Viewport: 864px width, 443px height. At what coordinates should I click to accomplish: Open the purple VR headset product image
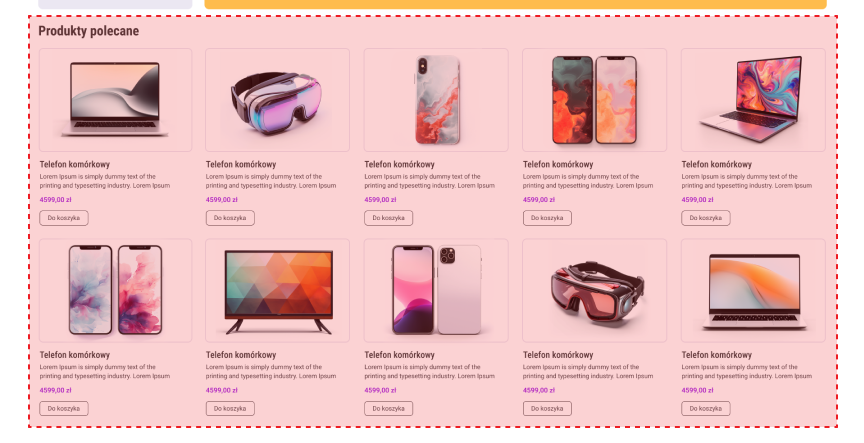277,100
